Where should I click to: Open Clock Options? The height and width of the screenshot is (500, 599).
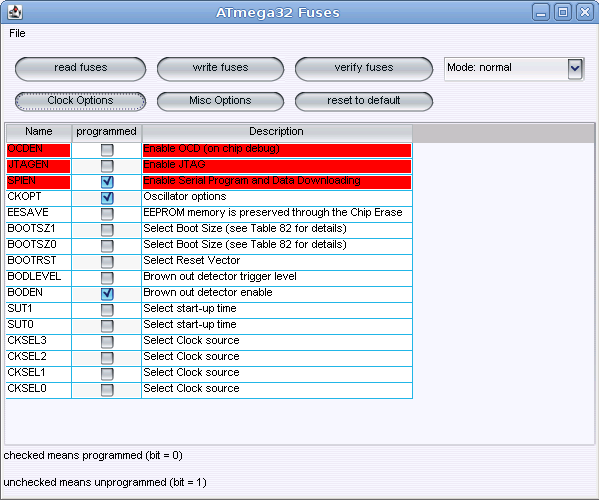pyautogui.click(x=81, y=101)
